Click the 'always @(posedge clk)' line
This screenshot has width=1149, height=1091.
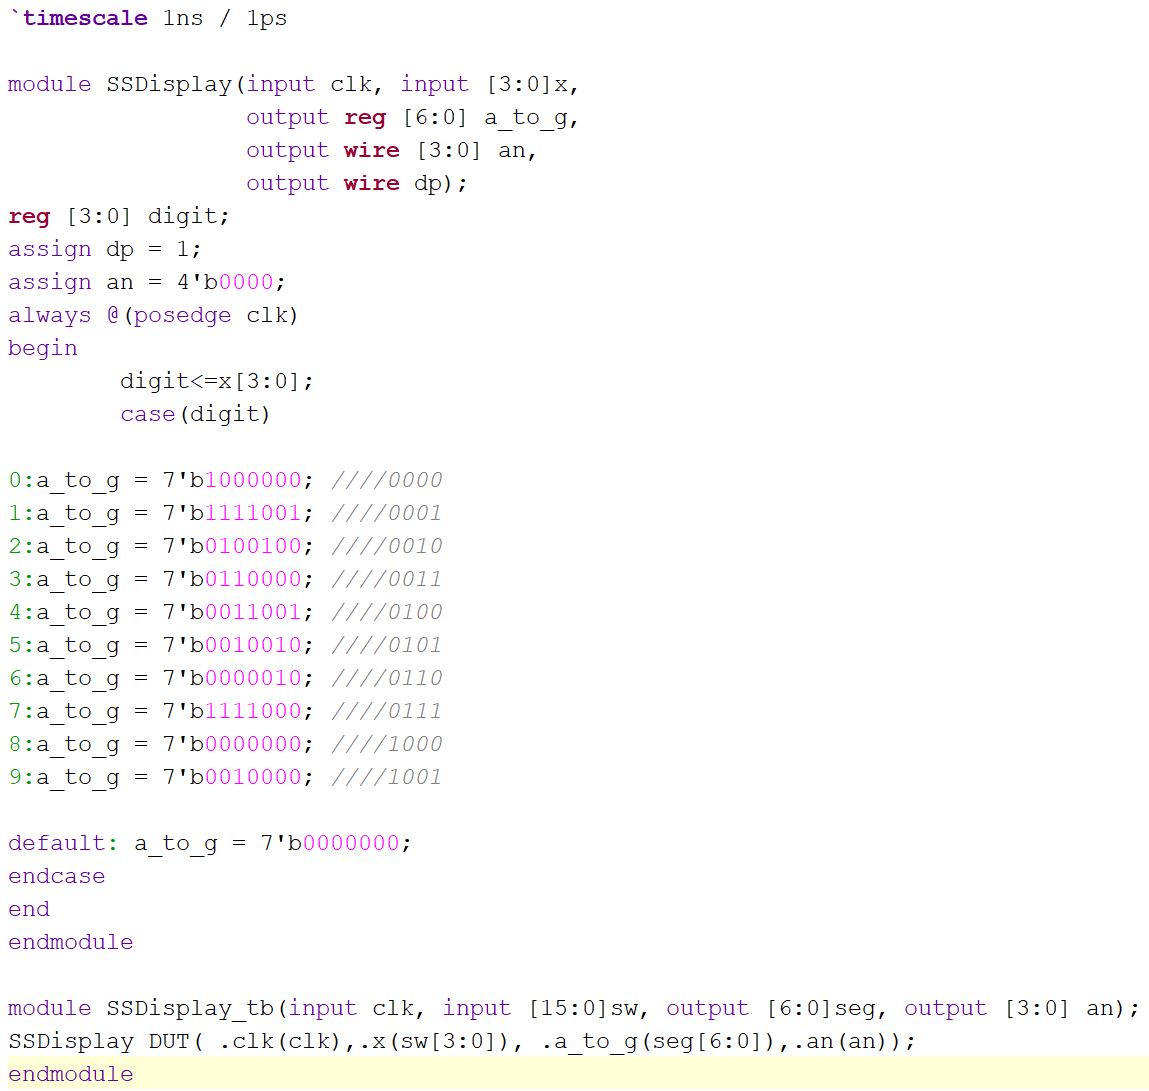point(153,315)
